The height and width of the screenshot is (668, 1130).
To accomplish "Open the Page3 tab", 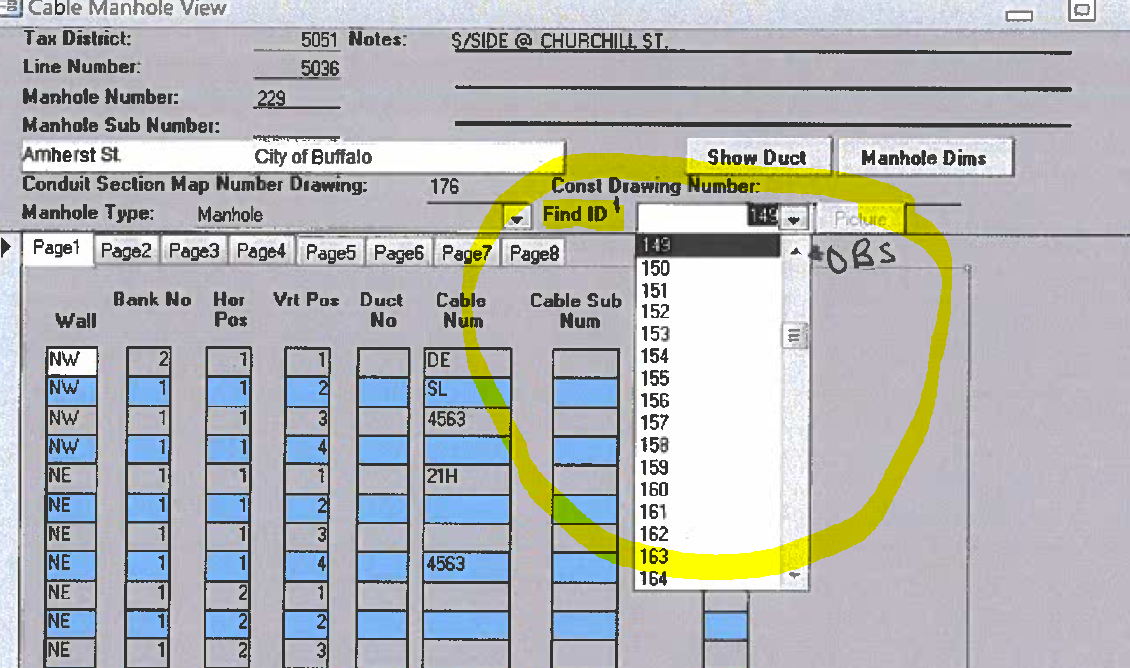I will coord(194,251).
